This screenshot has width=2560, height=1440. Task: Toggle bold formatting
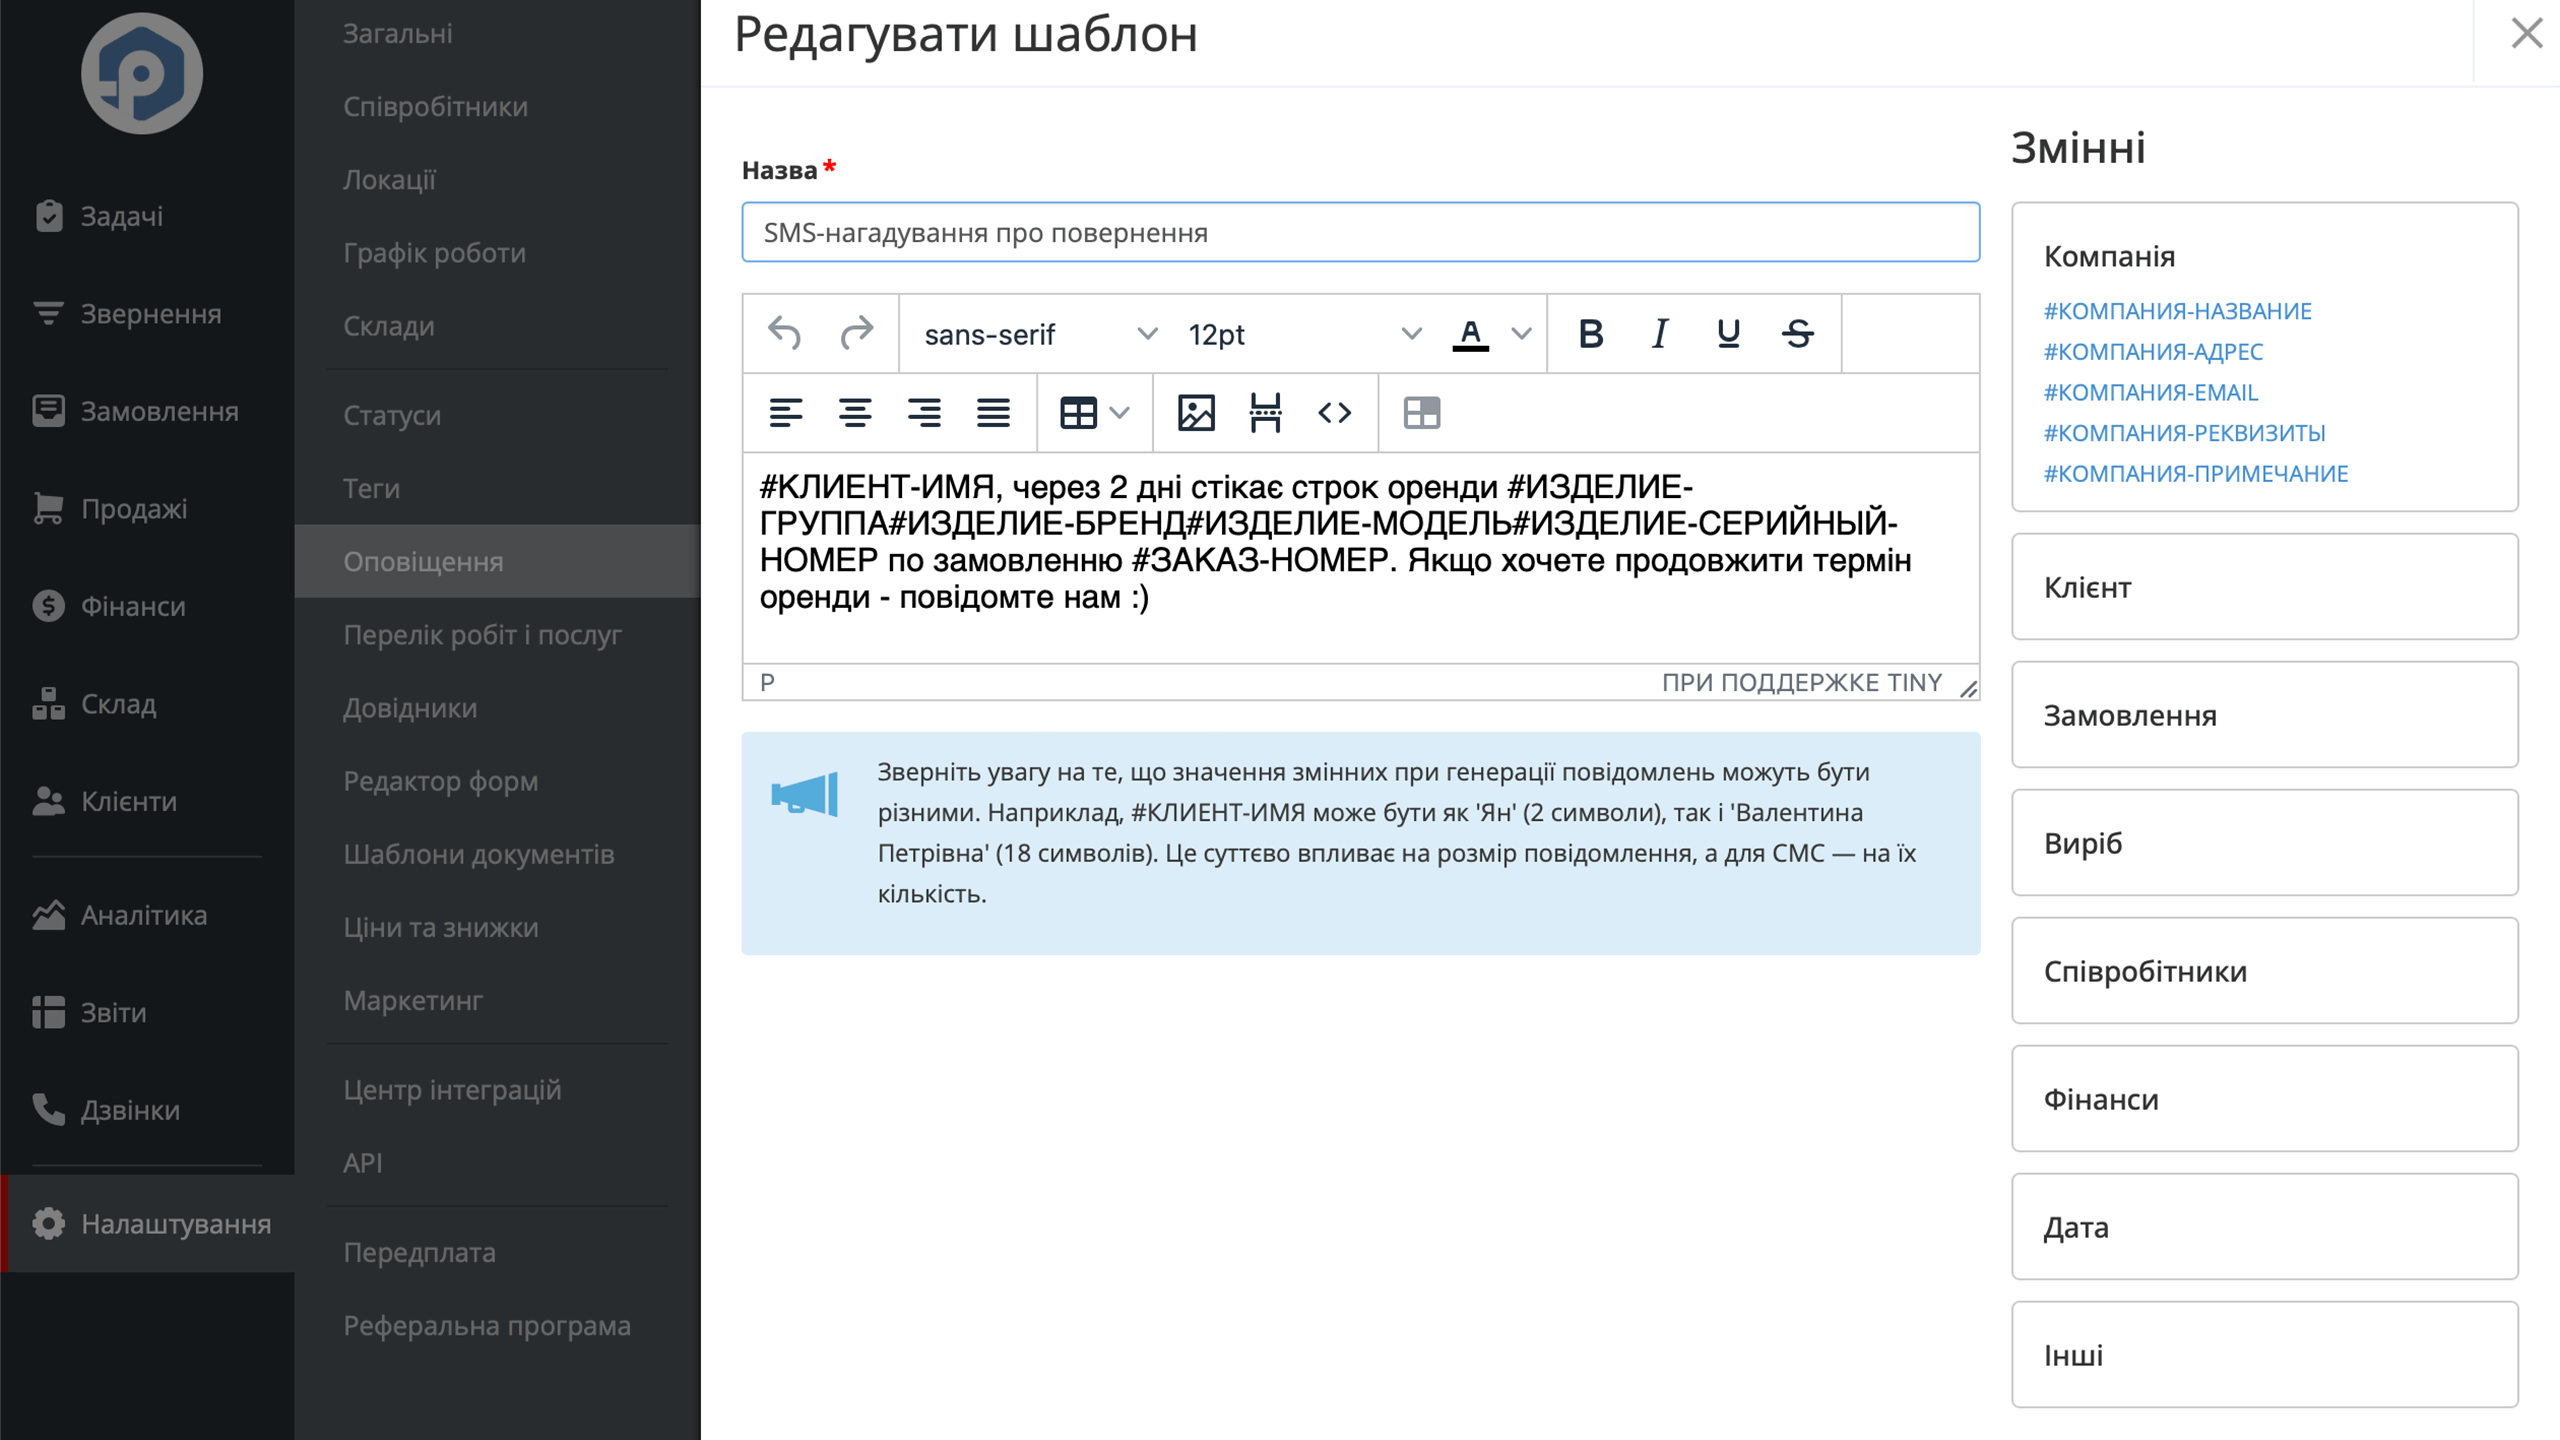pyautogui.click(x=1590, y=333)
